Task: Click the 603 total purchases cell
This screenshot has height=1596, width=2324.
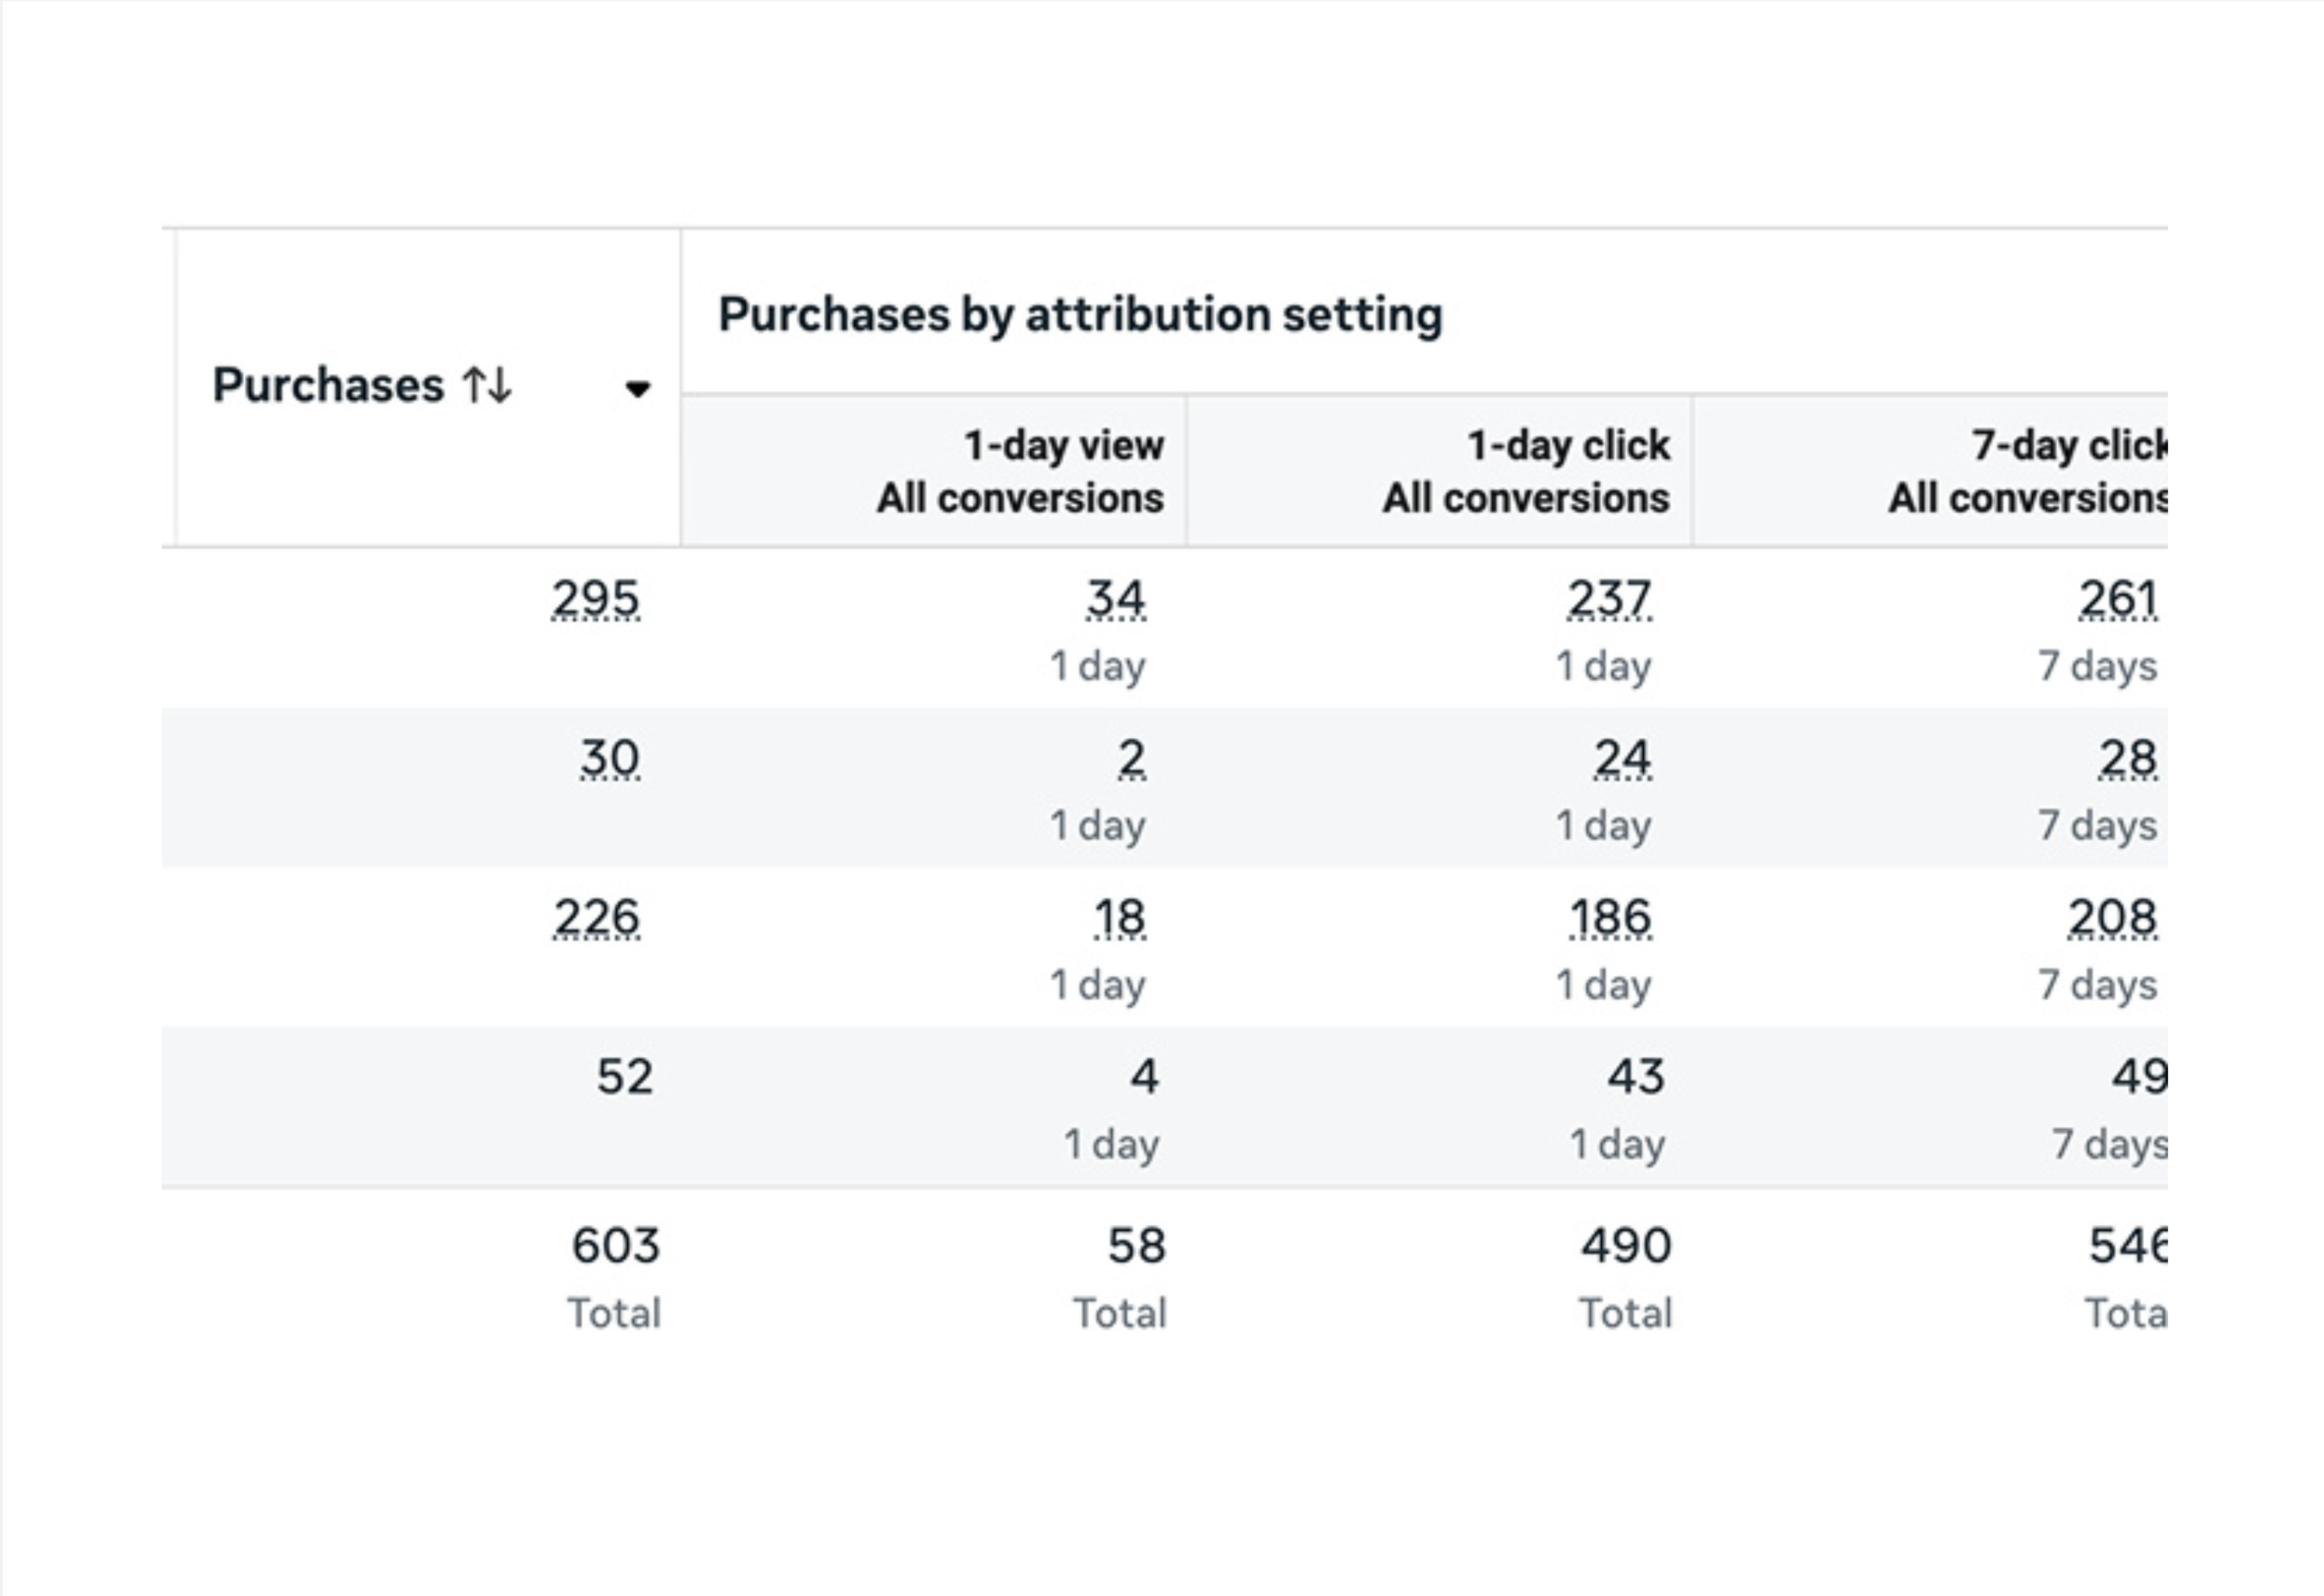Action: (x=615, y=1245)
